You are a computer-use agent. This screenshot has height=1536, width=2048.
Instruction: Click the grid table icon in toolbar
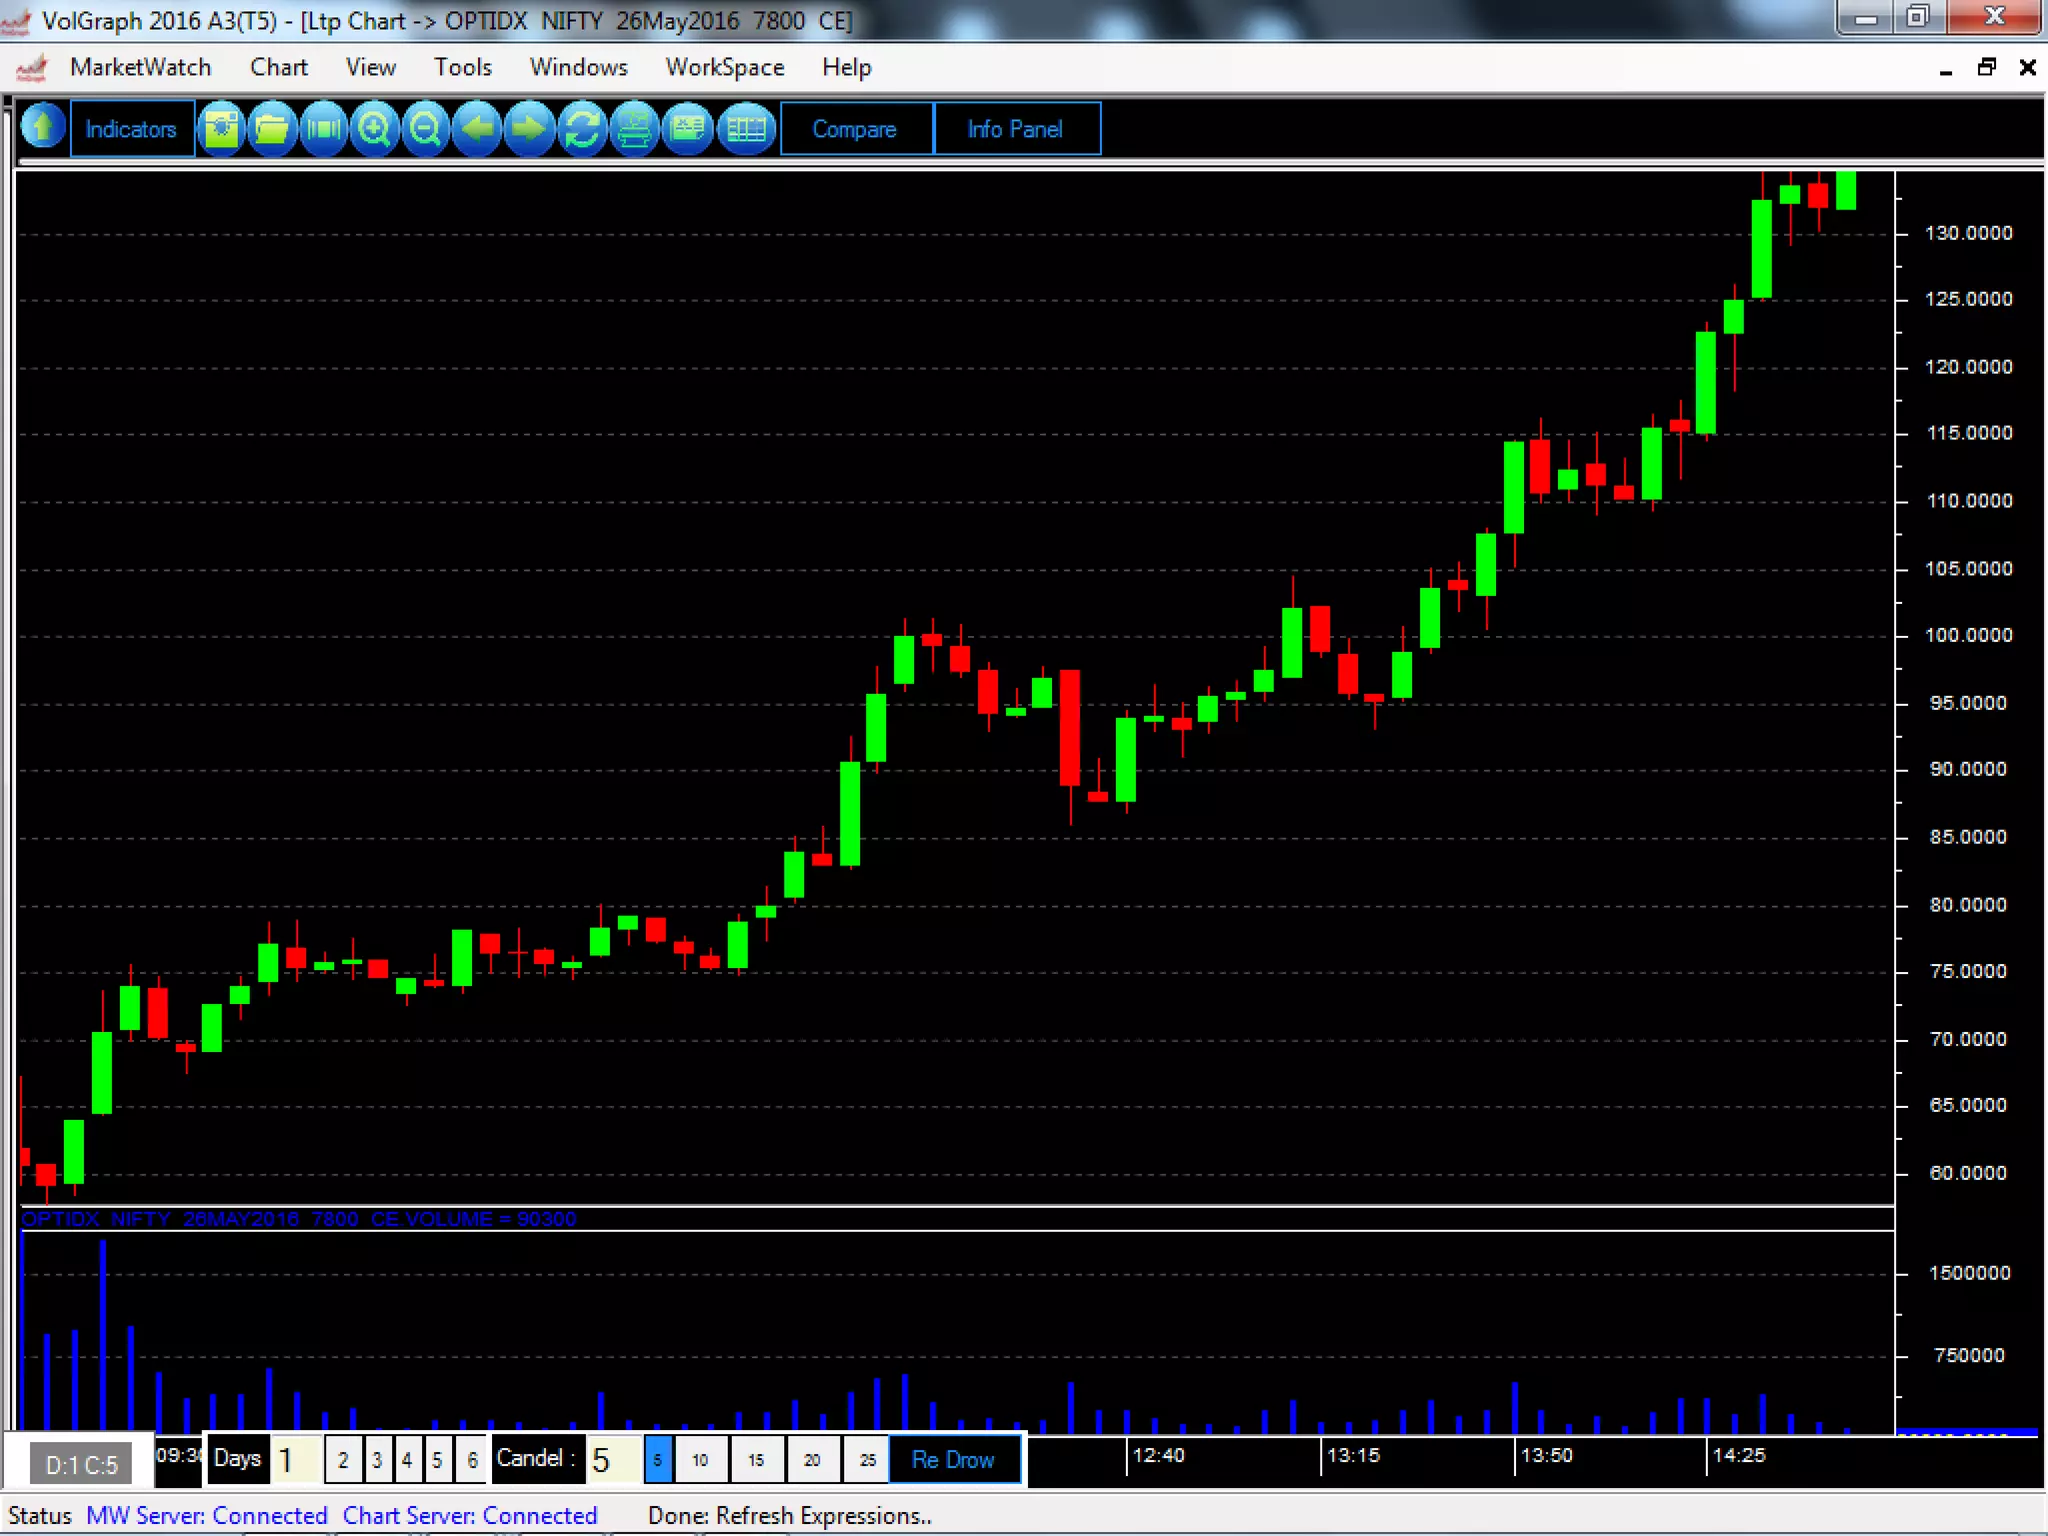[745, 129]
